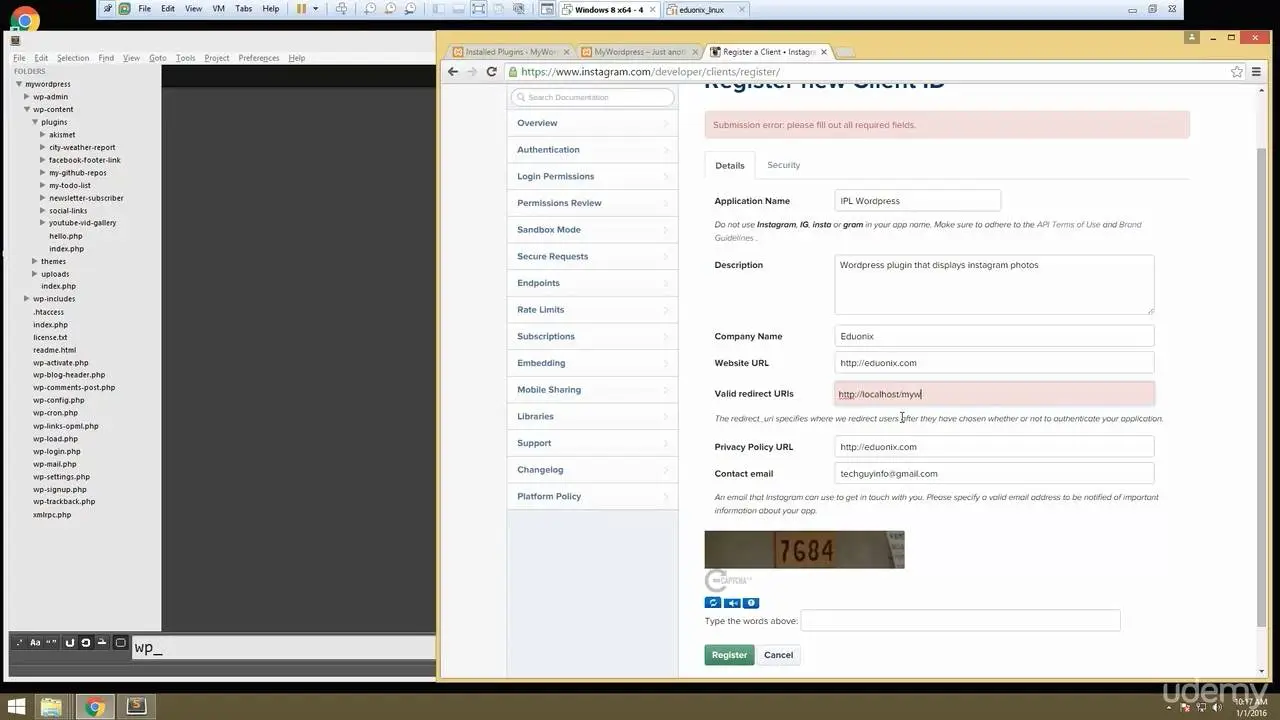Click the green Register button
This screenshot has height=720, width=1280.
(729, 655)
